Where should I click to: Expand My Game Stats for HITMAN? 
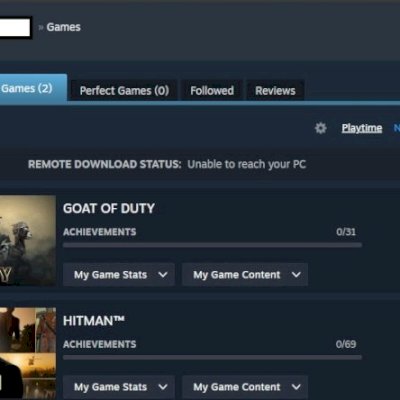[119, 387]
